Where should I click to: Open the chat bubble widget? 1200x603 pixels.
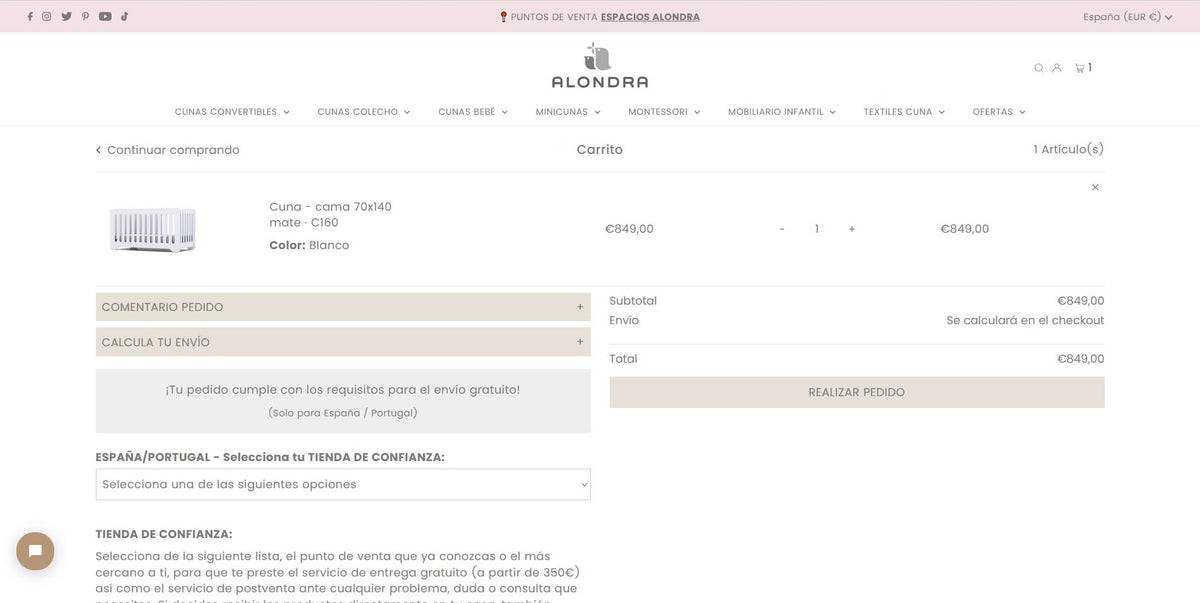click(35, 551)
